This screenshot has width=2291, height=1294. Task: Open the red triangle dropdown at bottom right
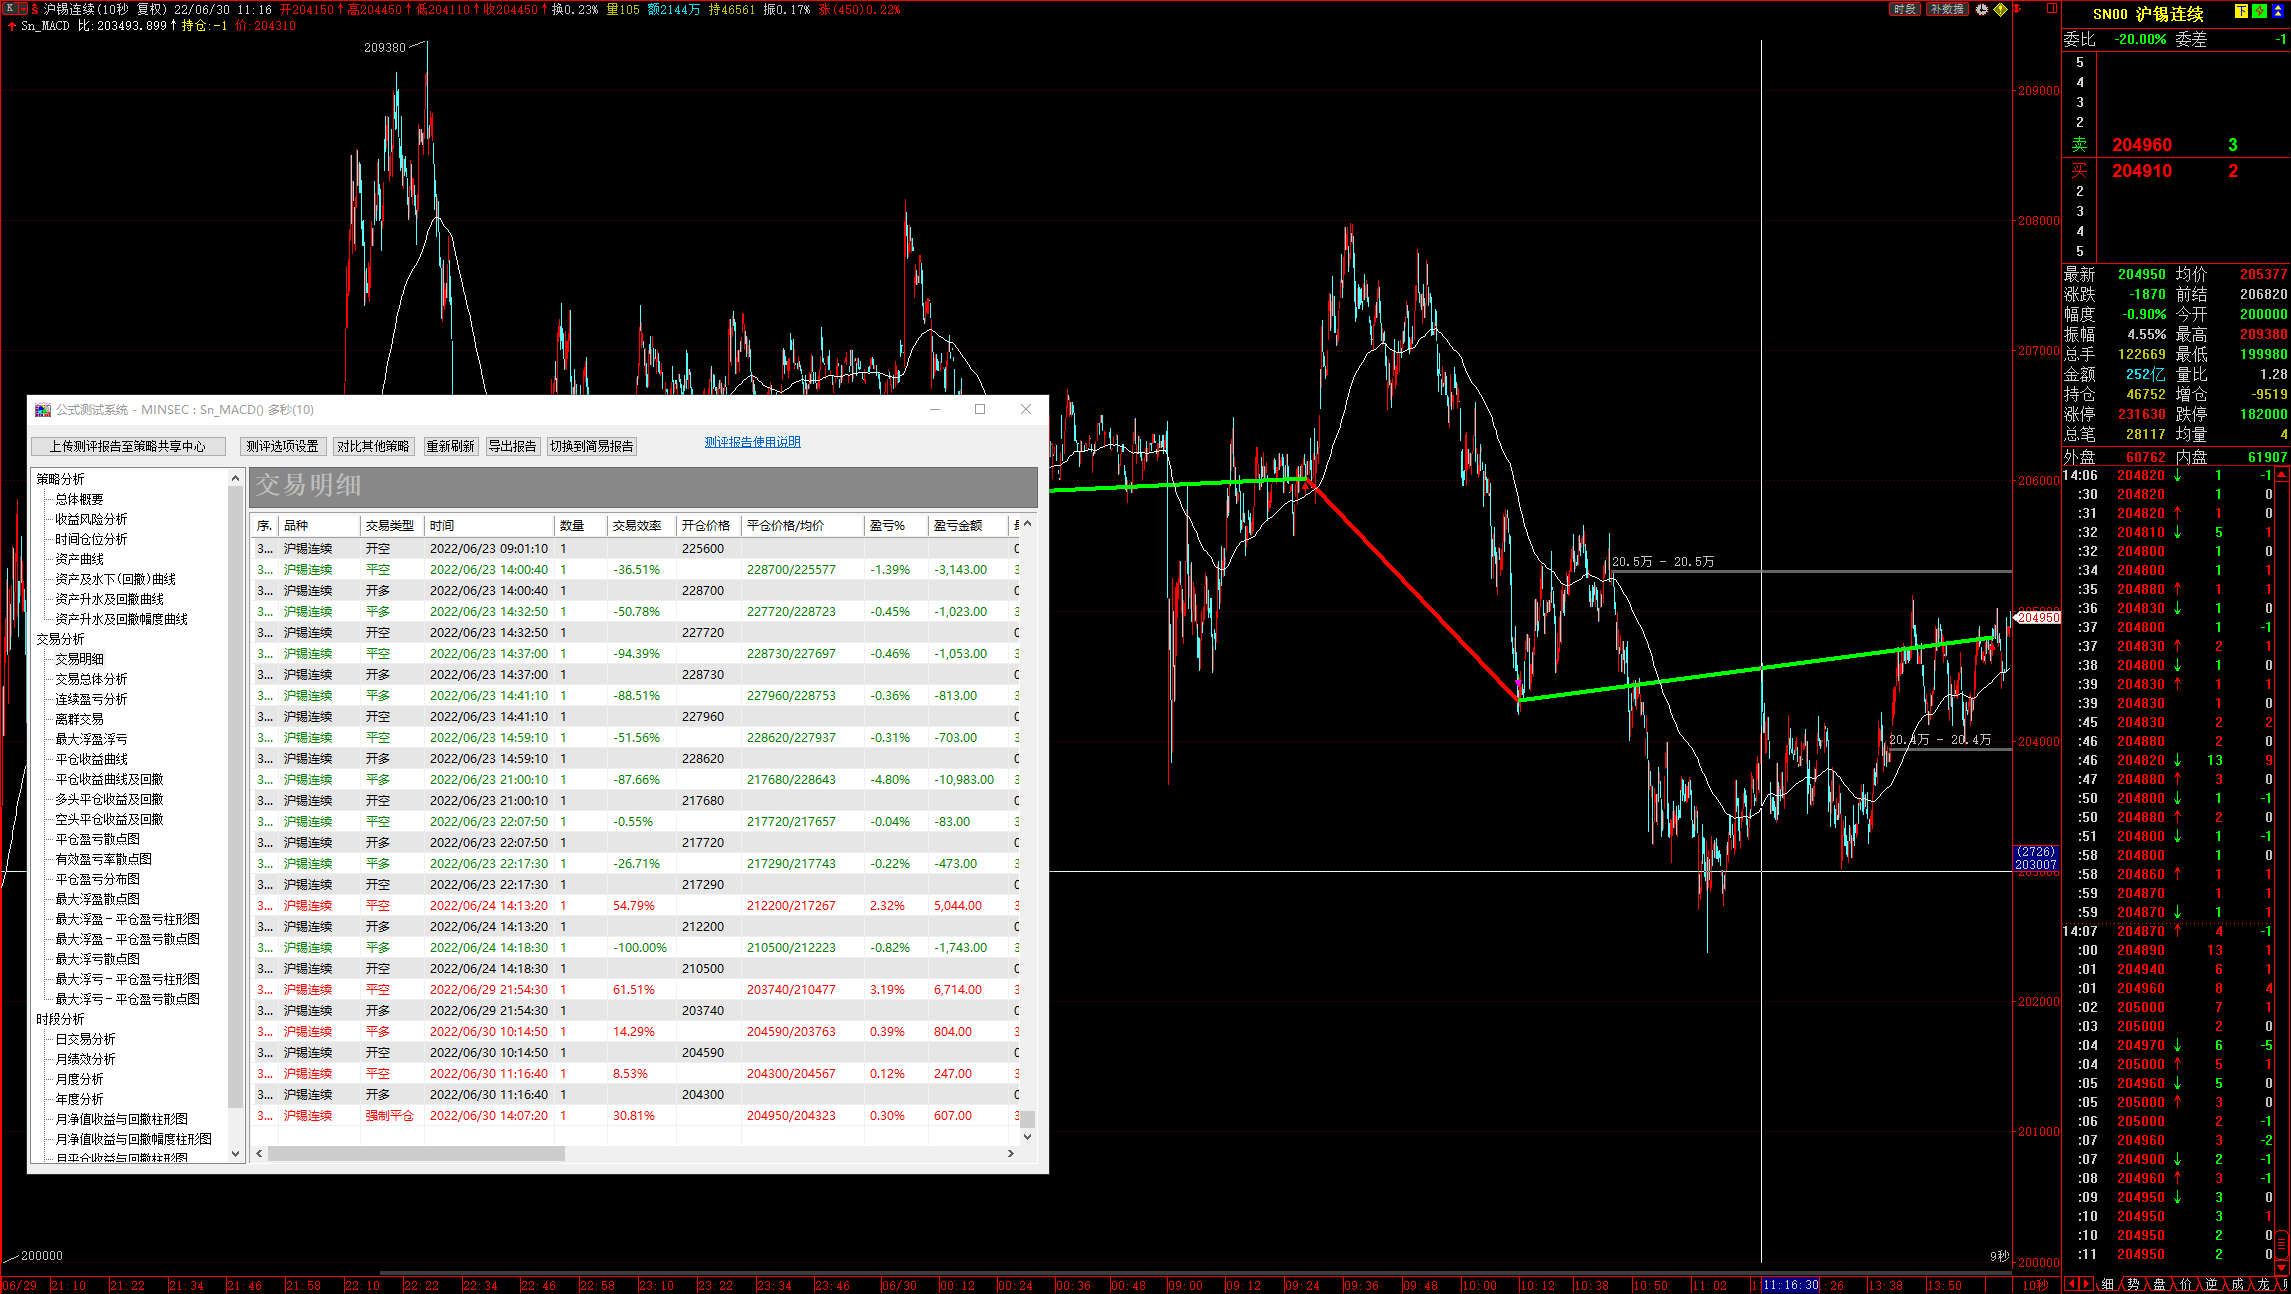pos(2281,1267)
